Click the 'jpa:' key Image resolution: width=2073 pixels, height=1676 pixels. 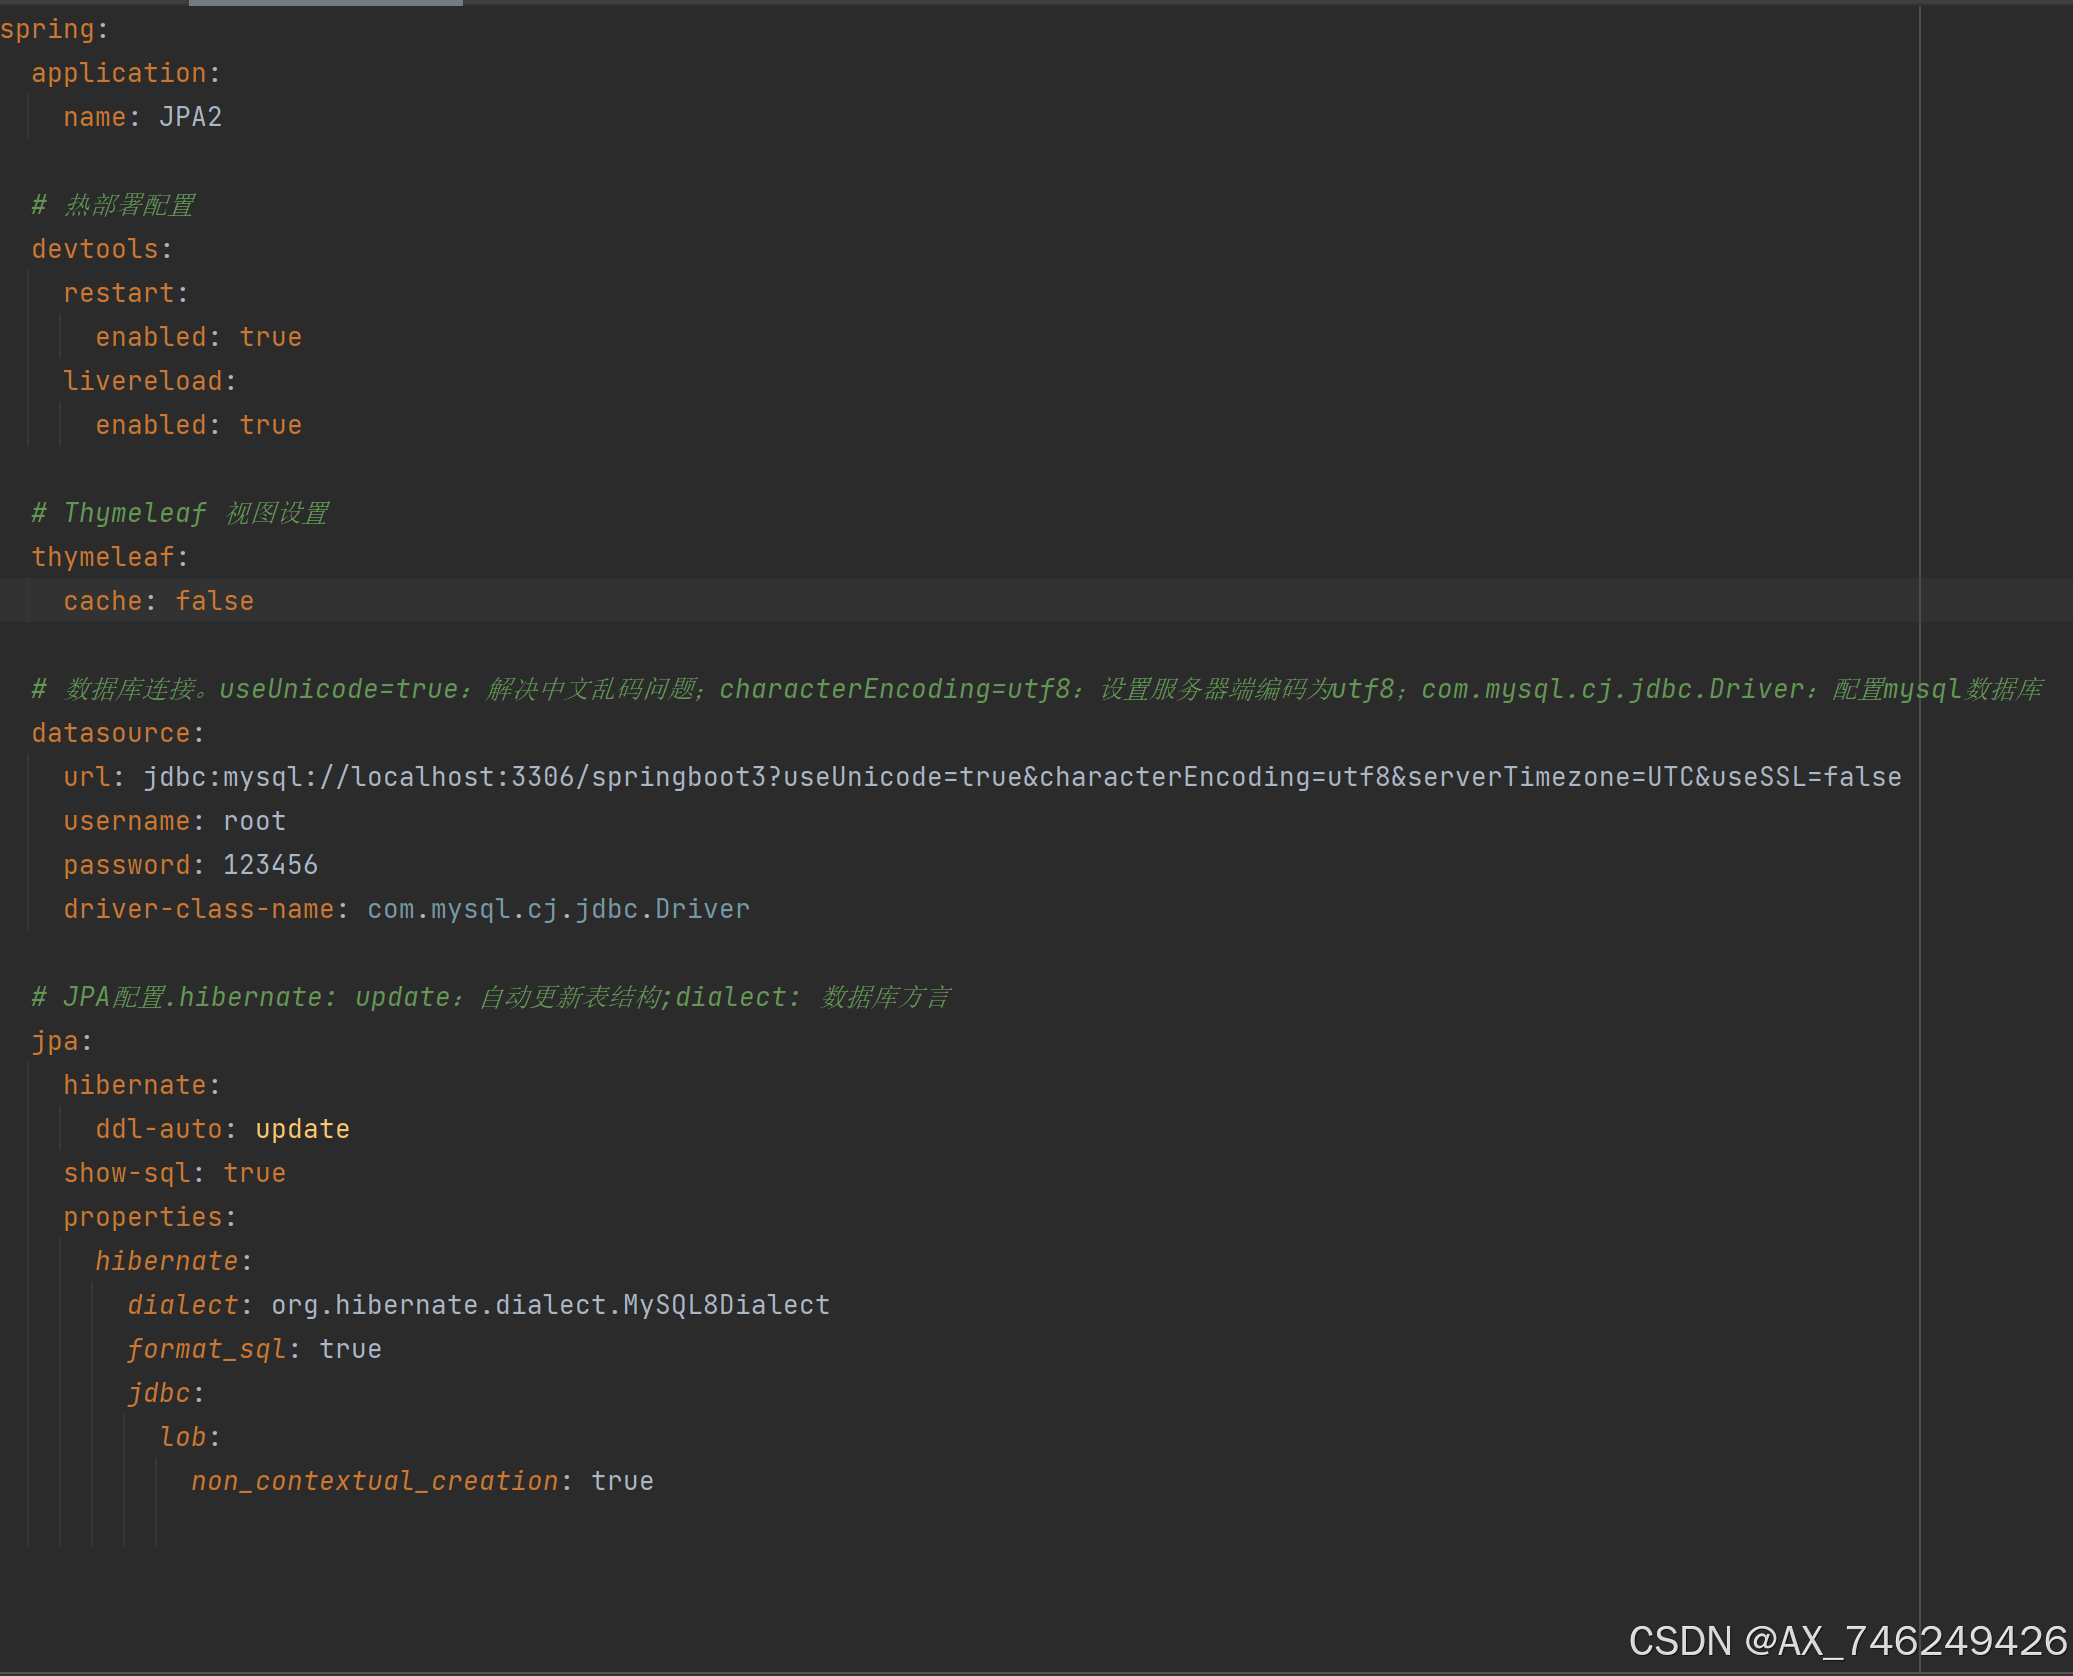(x=55, y=1041)
